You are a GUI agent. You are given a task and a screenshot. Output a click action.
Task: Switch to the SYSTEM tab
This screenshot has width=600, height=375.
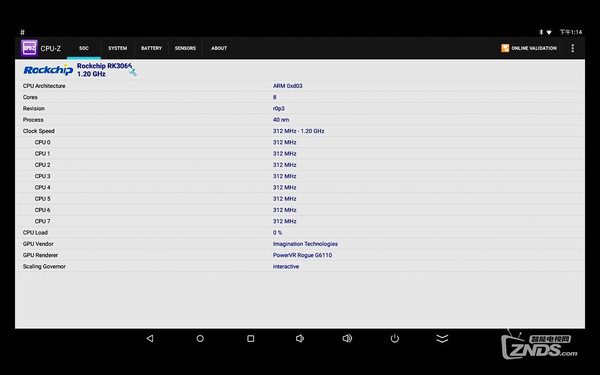[117, 48]
